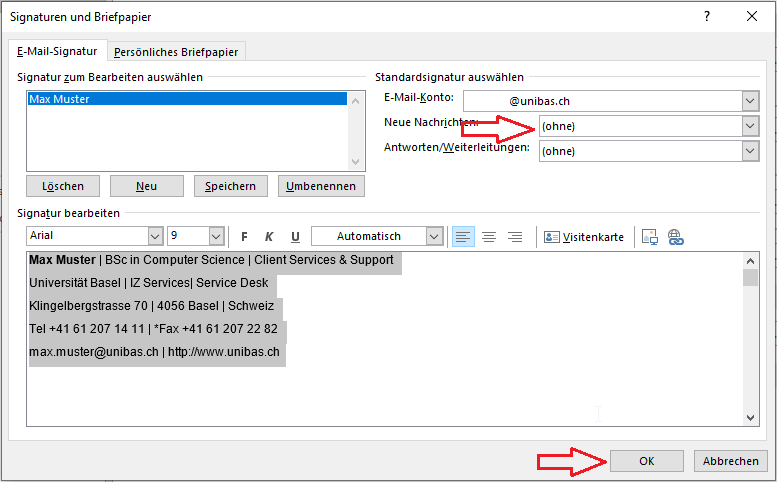
Task: Align signature text right
Action: click(515, 237)
